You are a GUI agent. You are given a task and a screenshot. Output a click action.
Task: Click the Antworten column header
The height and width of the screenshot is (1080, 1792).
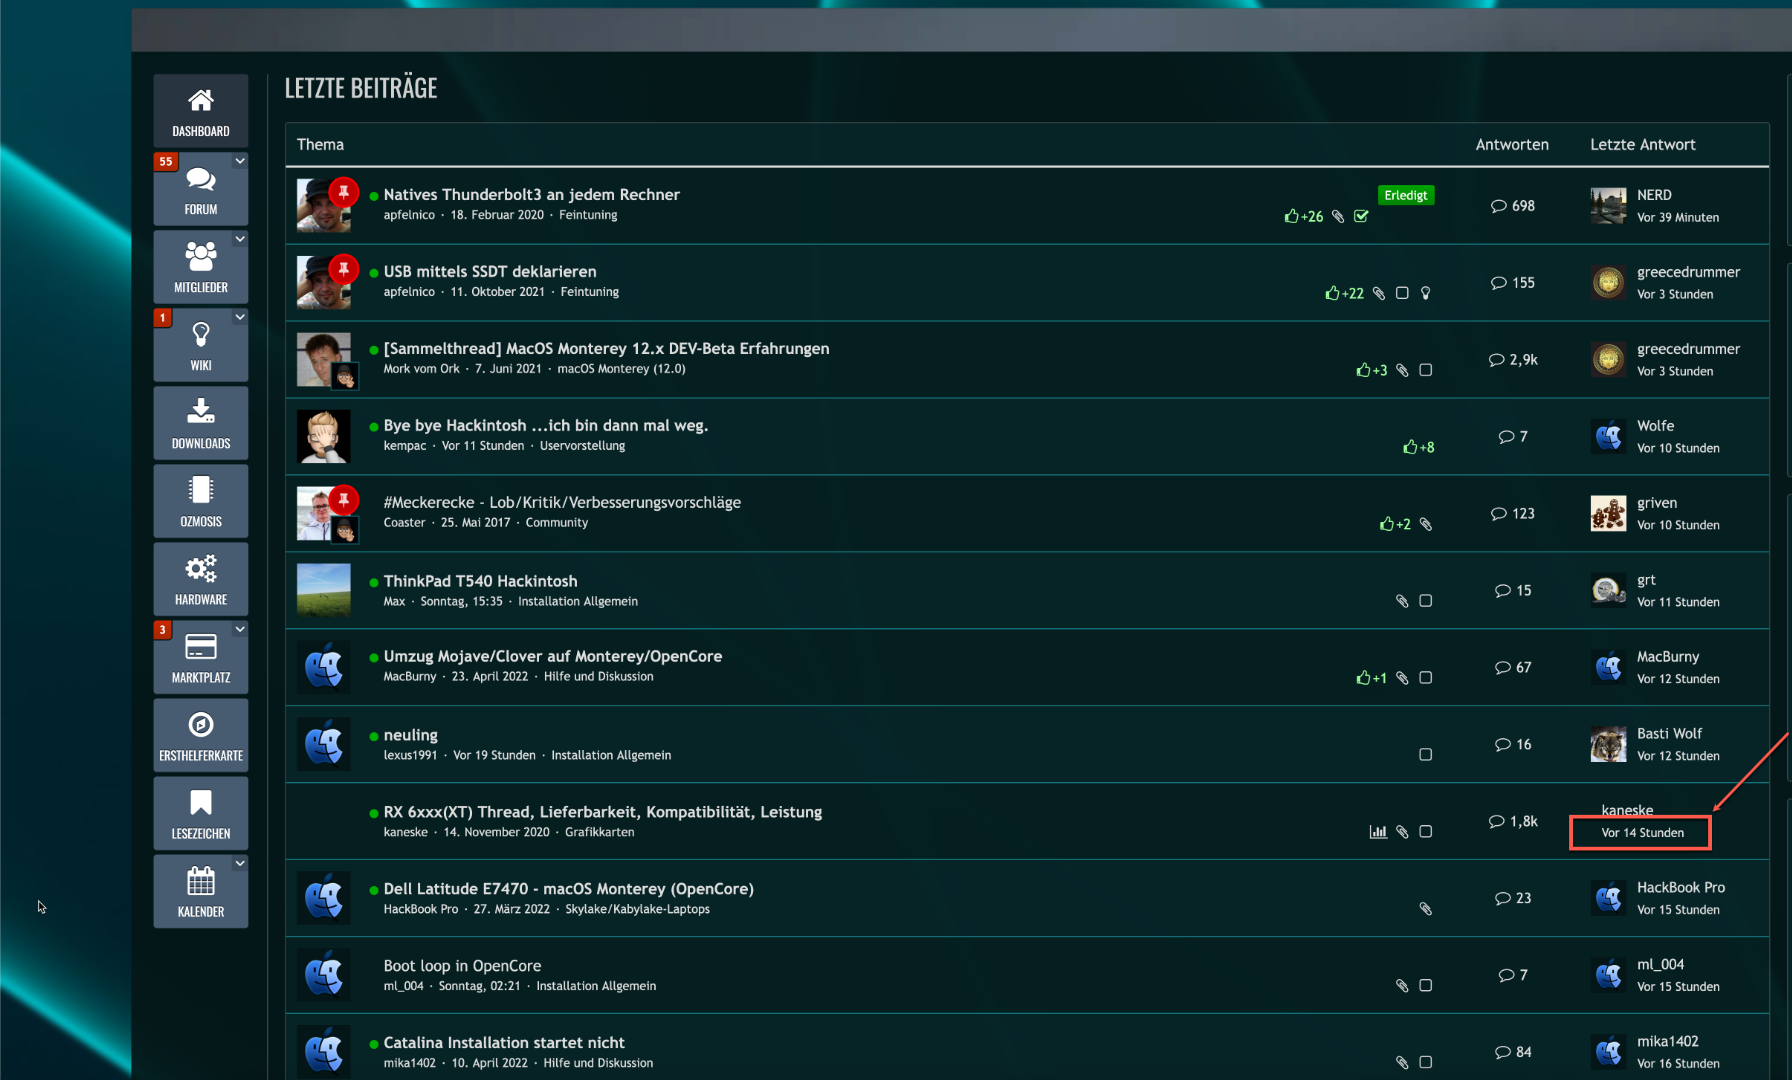pos(1512,144)
